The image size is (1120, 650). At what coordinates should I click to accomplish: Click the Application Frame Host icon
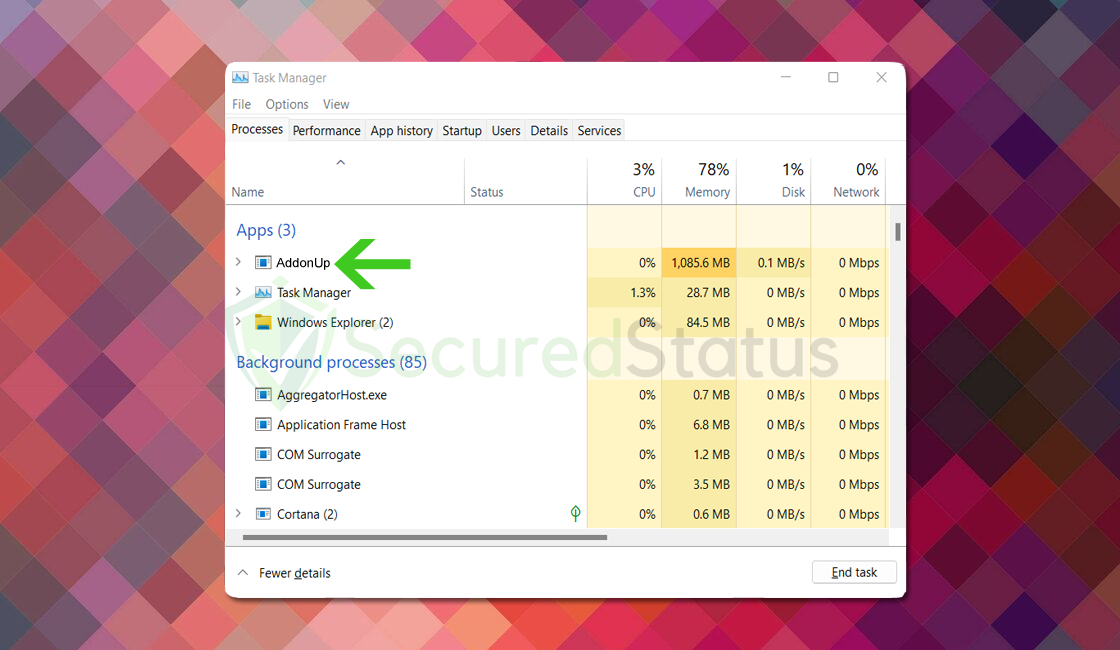tap(263, 425)
